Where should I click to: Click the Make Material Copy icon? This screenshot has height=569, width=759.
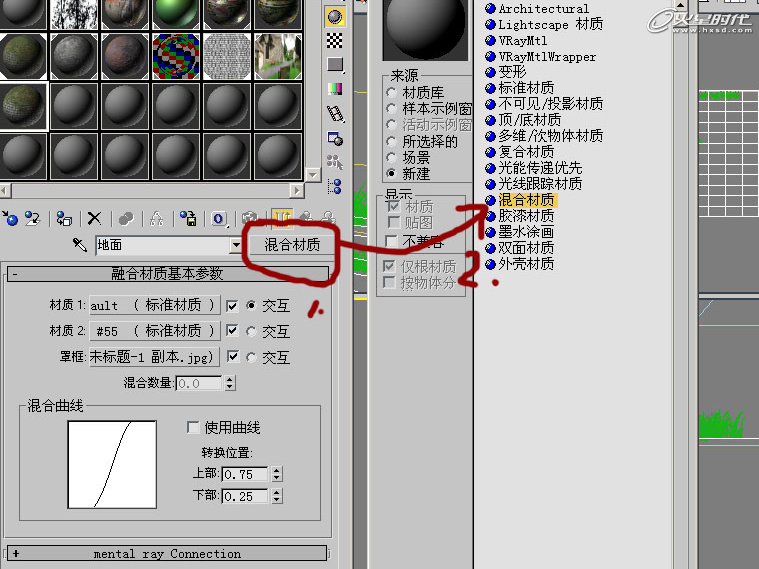pos(126,219)
